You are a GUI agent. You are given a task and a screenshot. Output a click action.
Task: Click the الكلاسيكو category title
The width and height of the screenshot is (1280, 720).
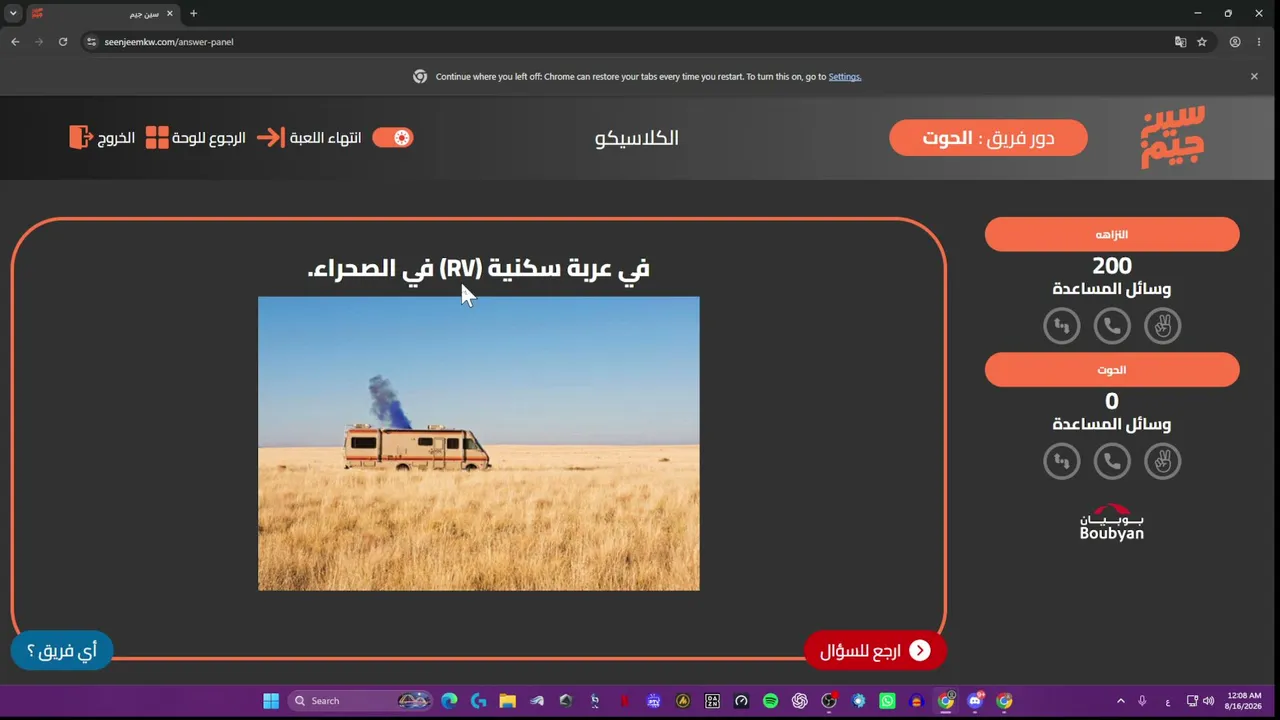tap(637, 138)
